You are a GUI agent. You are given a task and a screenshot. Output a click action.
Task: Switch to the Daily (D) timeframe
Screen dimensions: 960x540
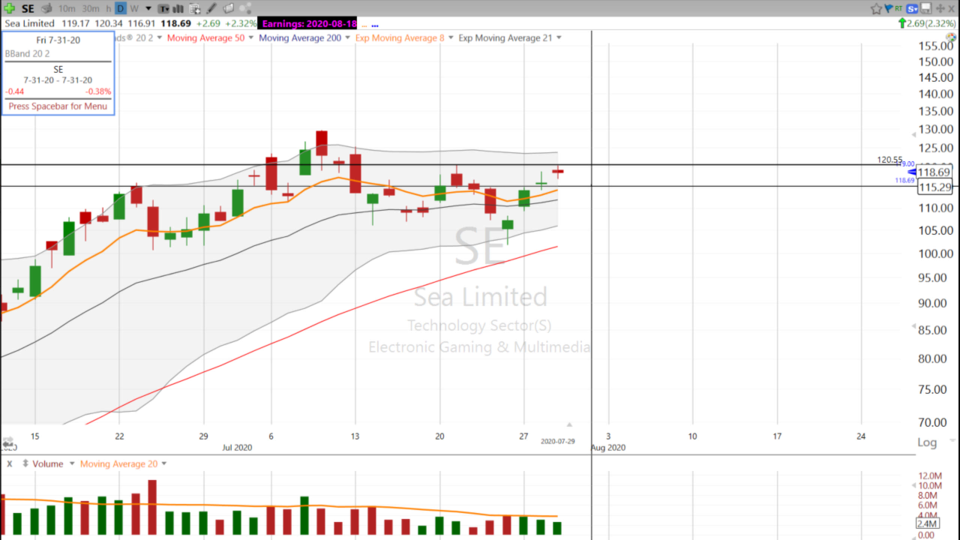[x=120, y=8]
